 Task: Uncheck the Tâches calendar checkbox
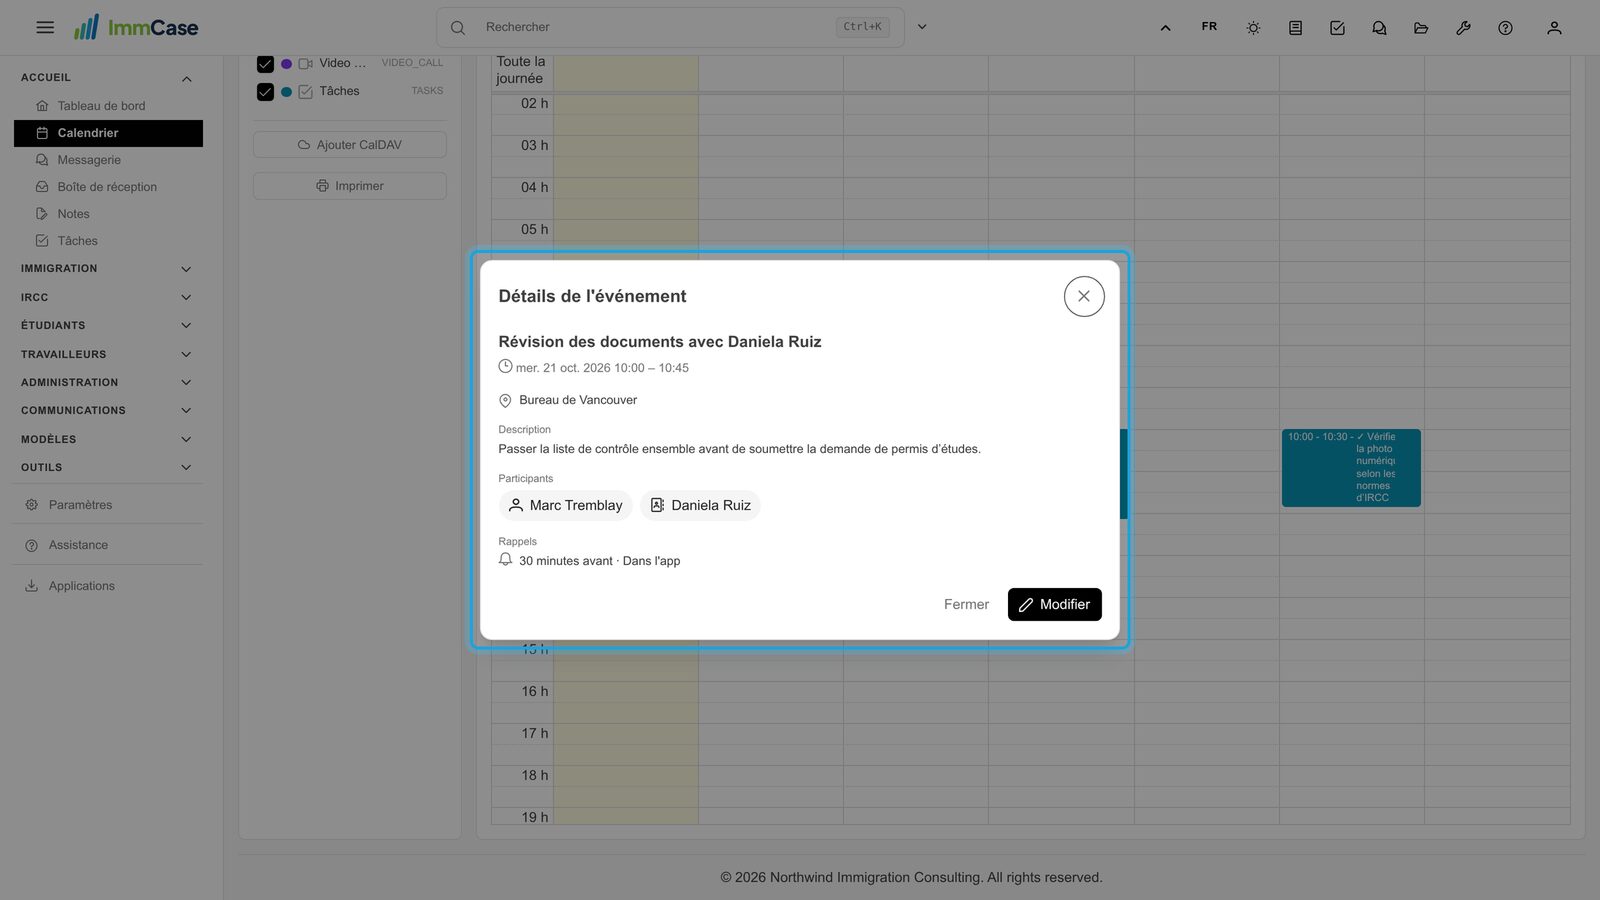(x=265, y=92)
